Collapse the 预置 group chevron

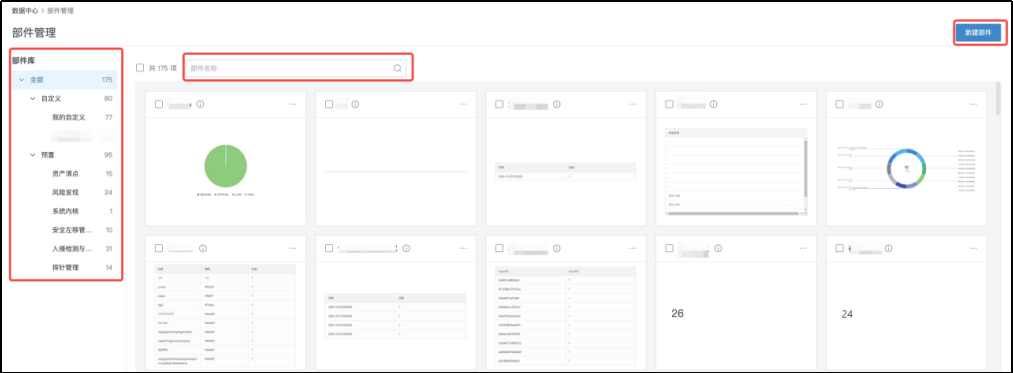click(x=33, y=155)
